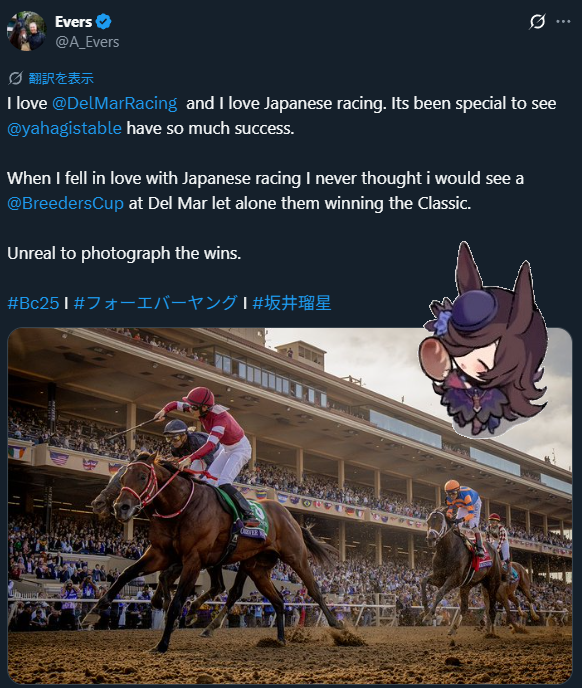This screenshot has width=582, height=688.
Task: Open the #坂井瑠星 hashtag
Action: pyautogui.click(x=292, y=303)
